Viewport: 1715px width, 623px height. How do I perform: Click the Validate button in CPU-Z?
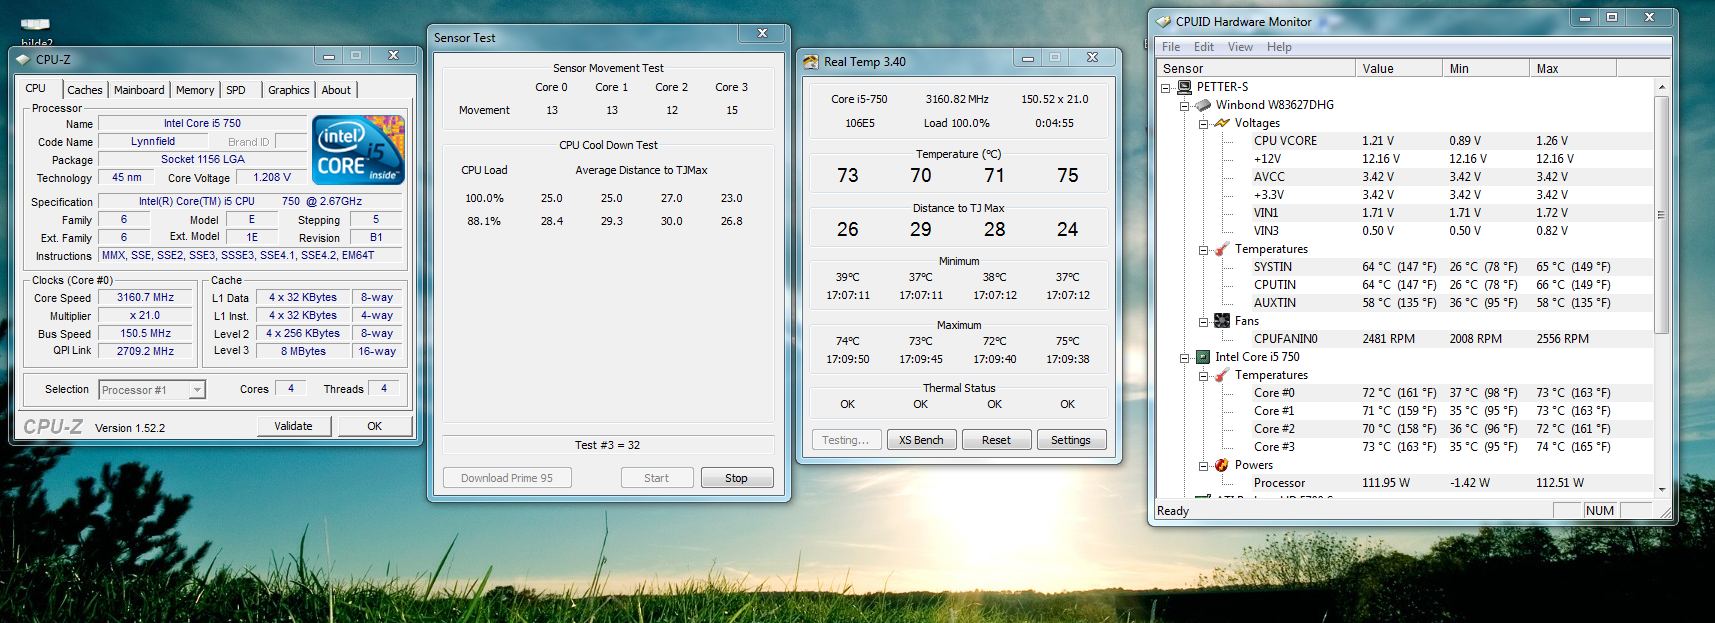293,426
